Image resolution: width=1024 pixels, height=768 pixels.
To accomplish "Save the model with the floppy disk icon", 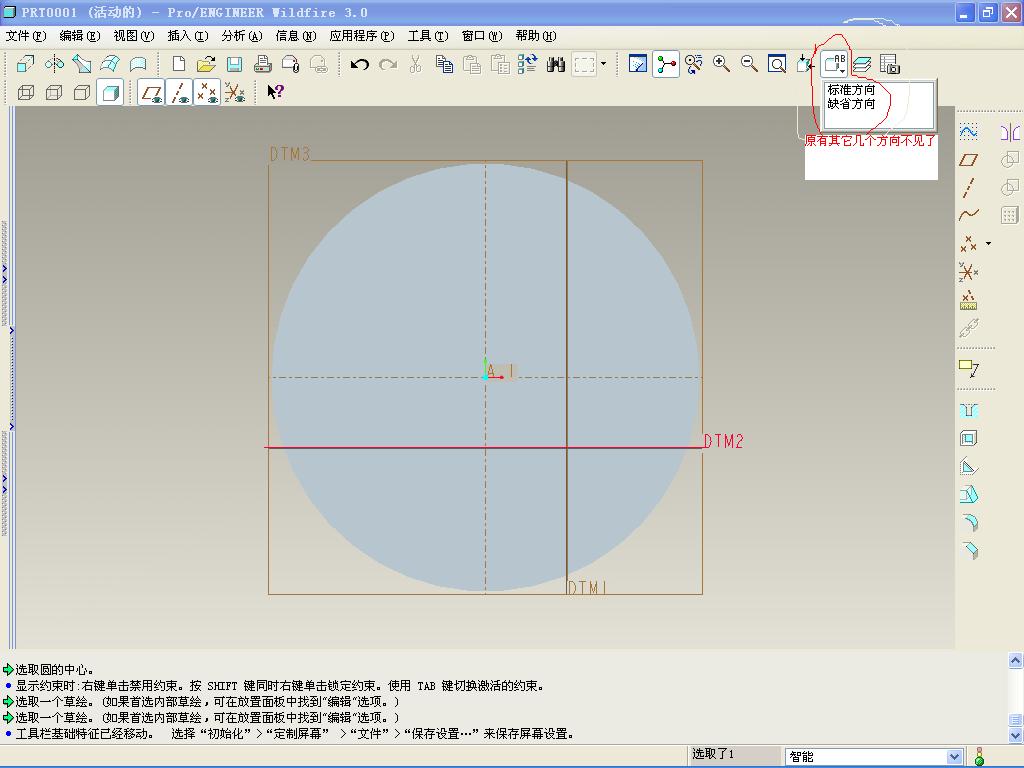I will tap(234, 64).
